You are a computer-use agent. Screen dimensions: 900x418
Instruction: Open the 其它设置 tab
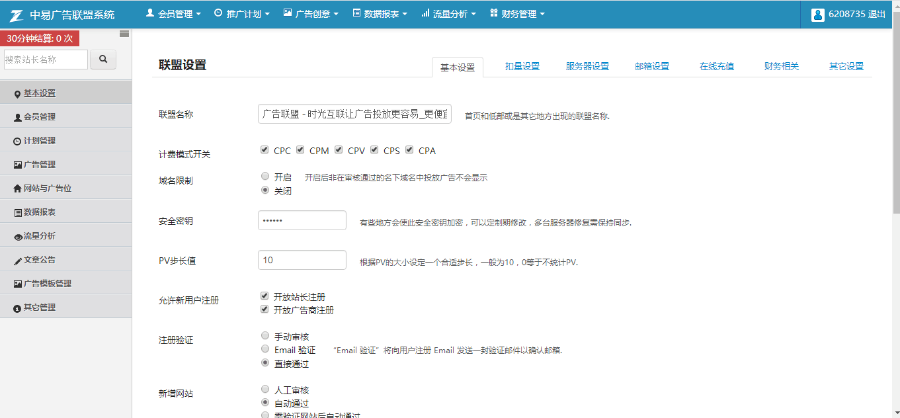click(846, 66)
